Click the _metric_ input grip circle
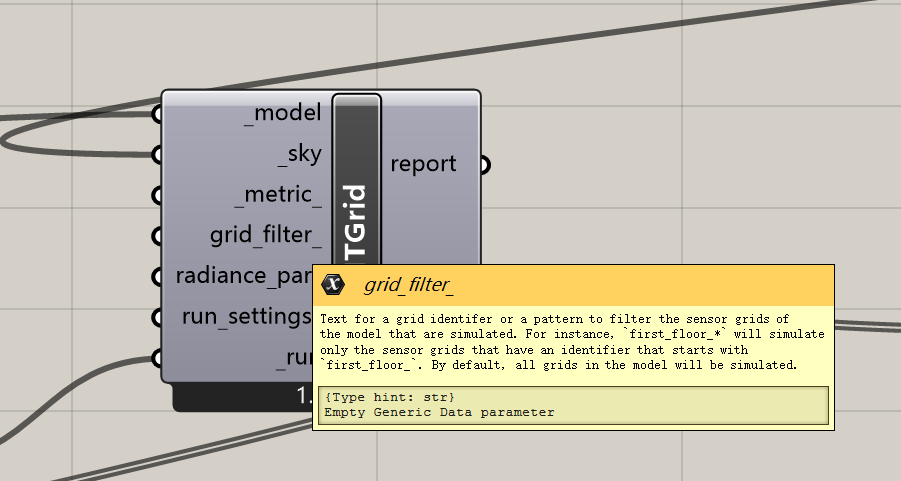This screenshot has width=901, height=481. (157, 195)
